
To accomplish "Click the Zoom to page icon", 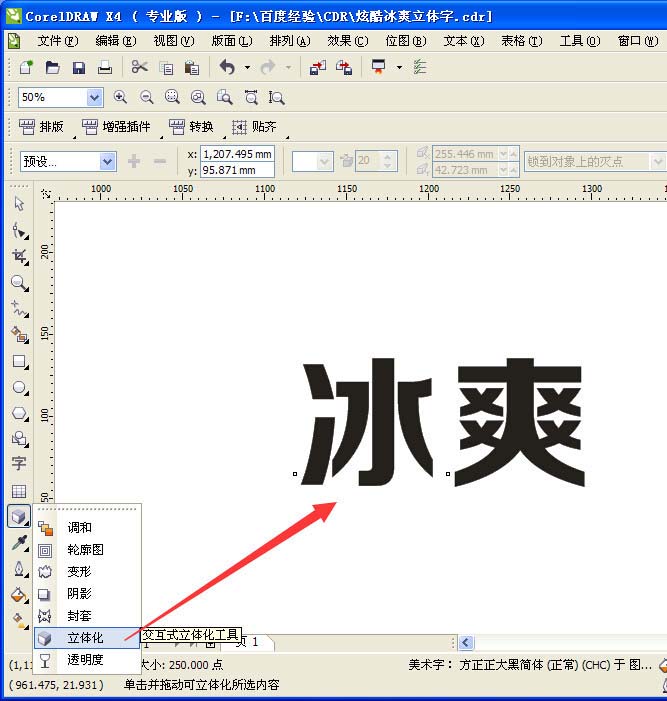I will tap(224, 97).
